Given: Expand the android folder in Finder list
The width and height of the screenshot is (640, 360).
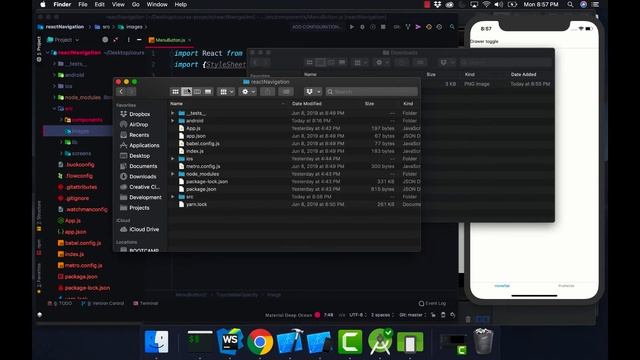Looking at the screenshot, I should [x=173, y=121].
